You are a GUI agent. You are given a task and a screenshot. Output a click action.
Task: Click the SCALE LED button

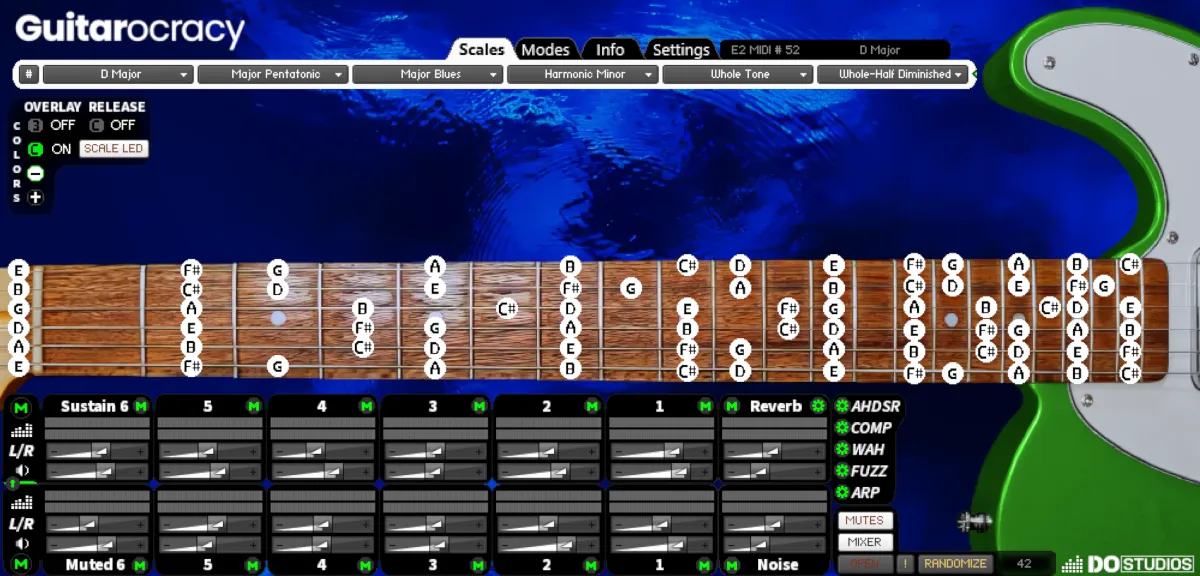click(114, 149)
